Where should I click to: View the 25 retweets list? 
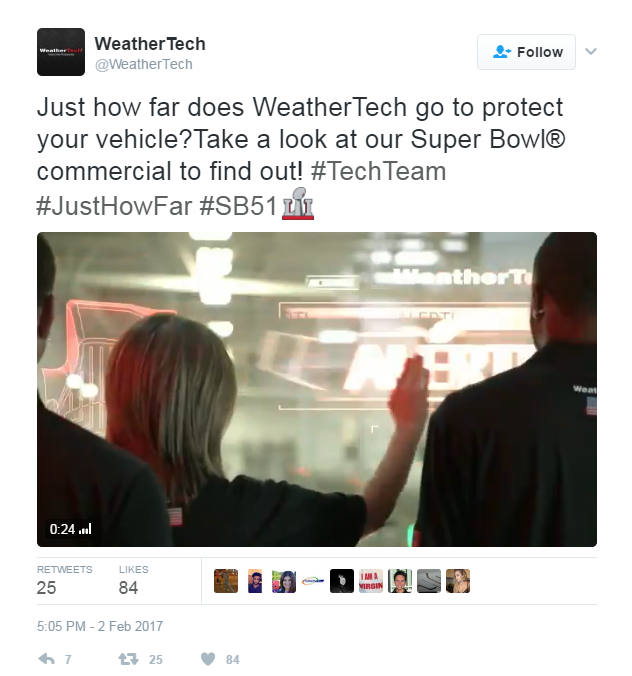pos(65,580)
